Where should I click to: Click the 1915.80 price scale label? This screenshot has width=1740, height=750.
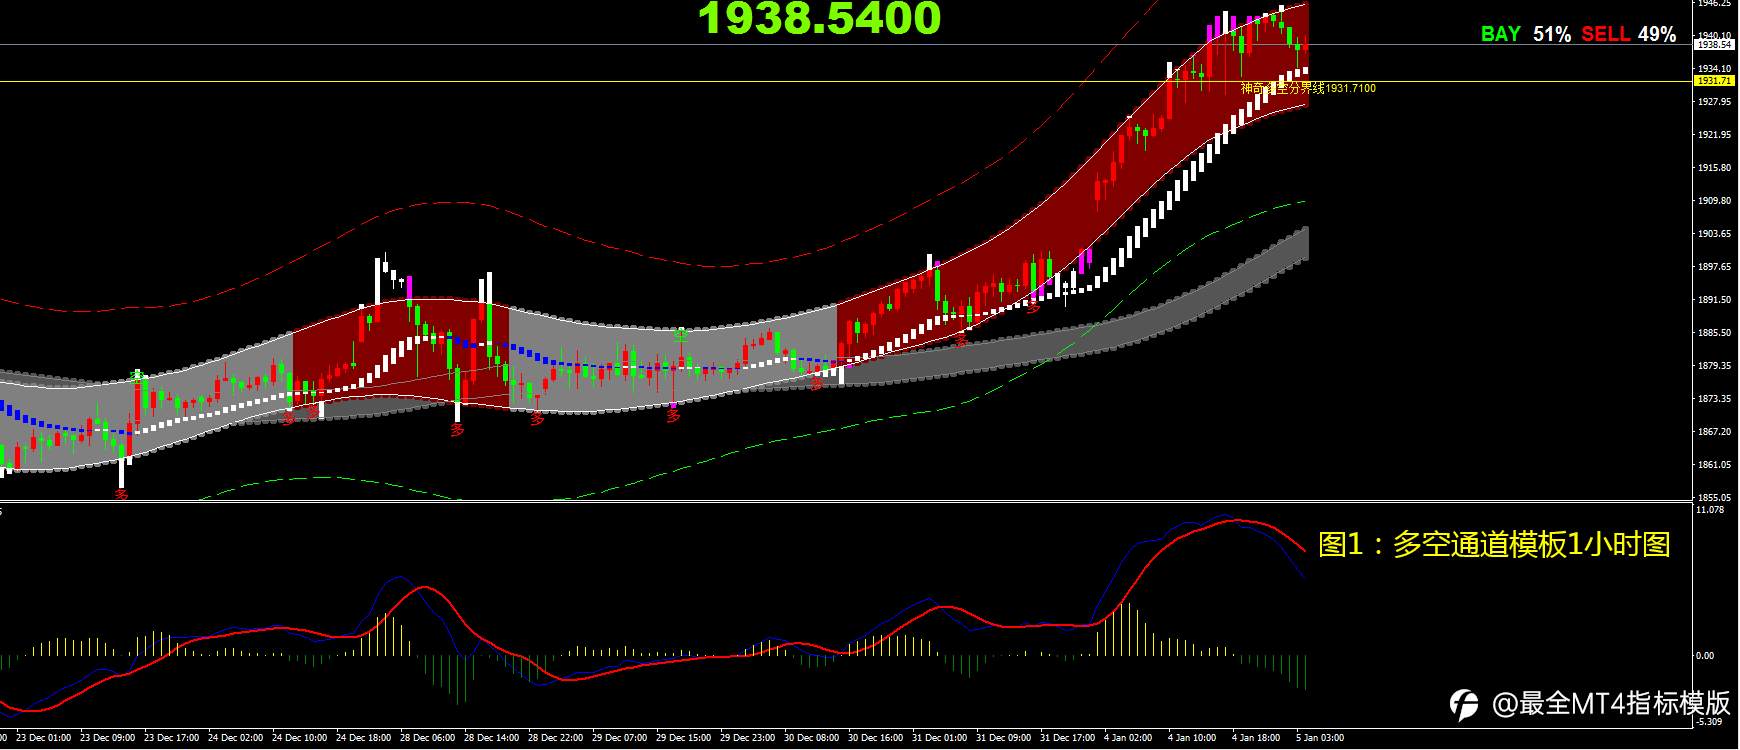[1714, 167]
